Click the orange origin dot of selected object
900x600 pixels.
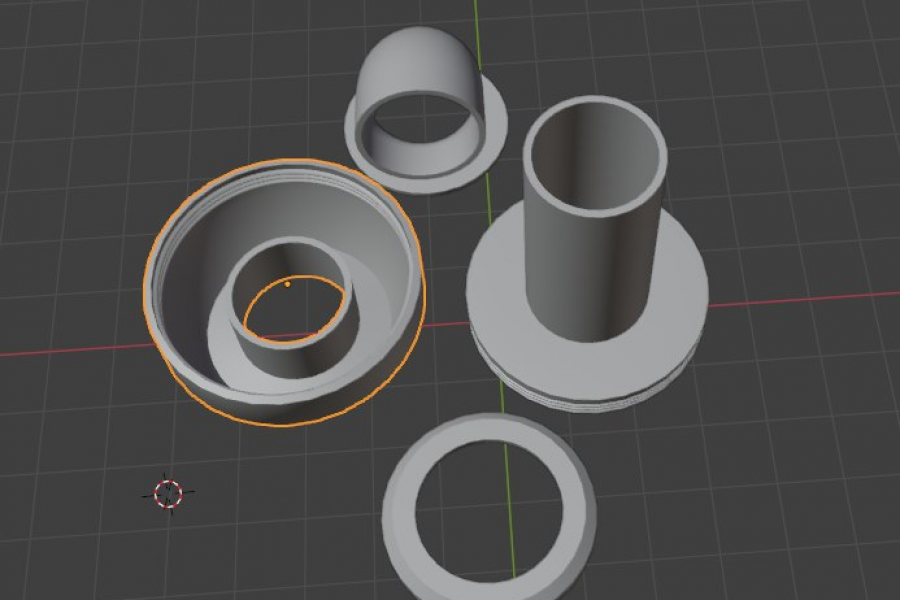click(x=288, y=284)
